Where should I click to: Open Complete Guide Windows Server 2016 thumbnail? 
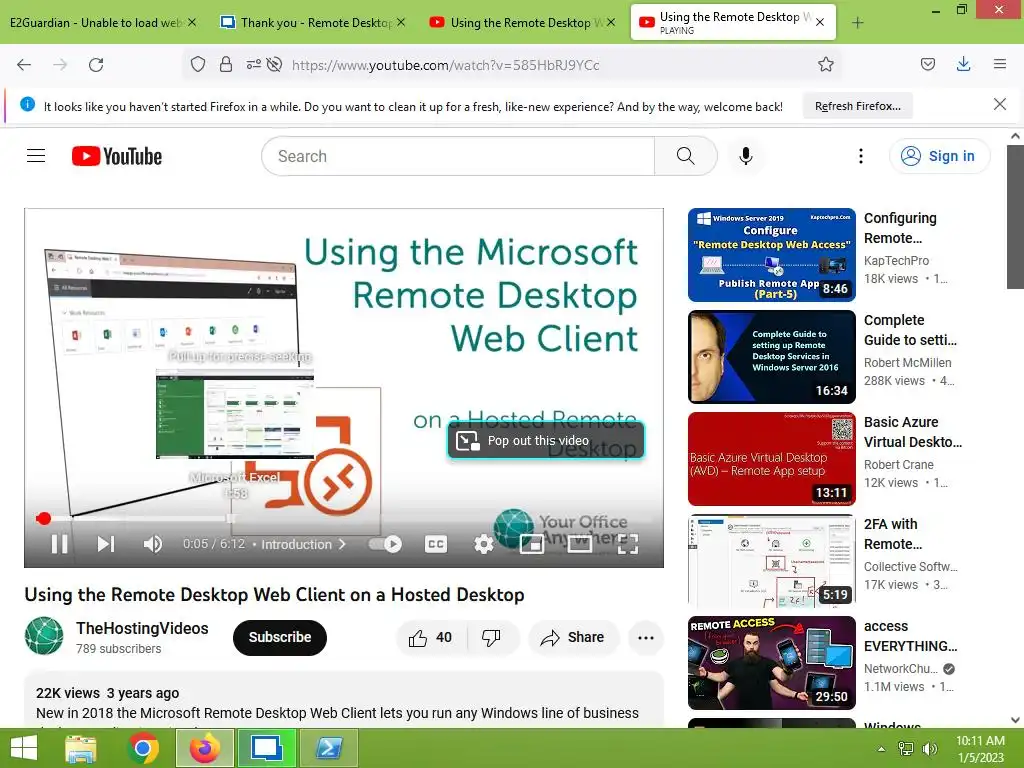tap(771, 357)
